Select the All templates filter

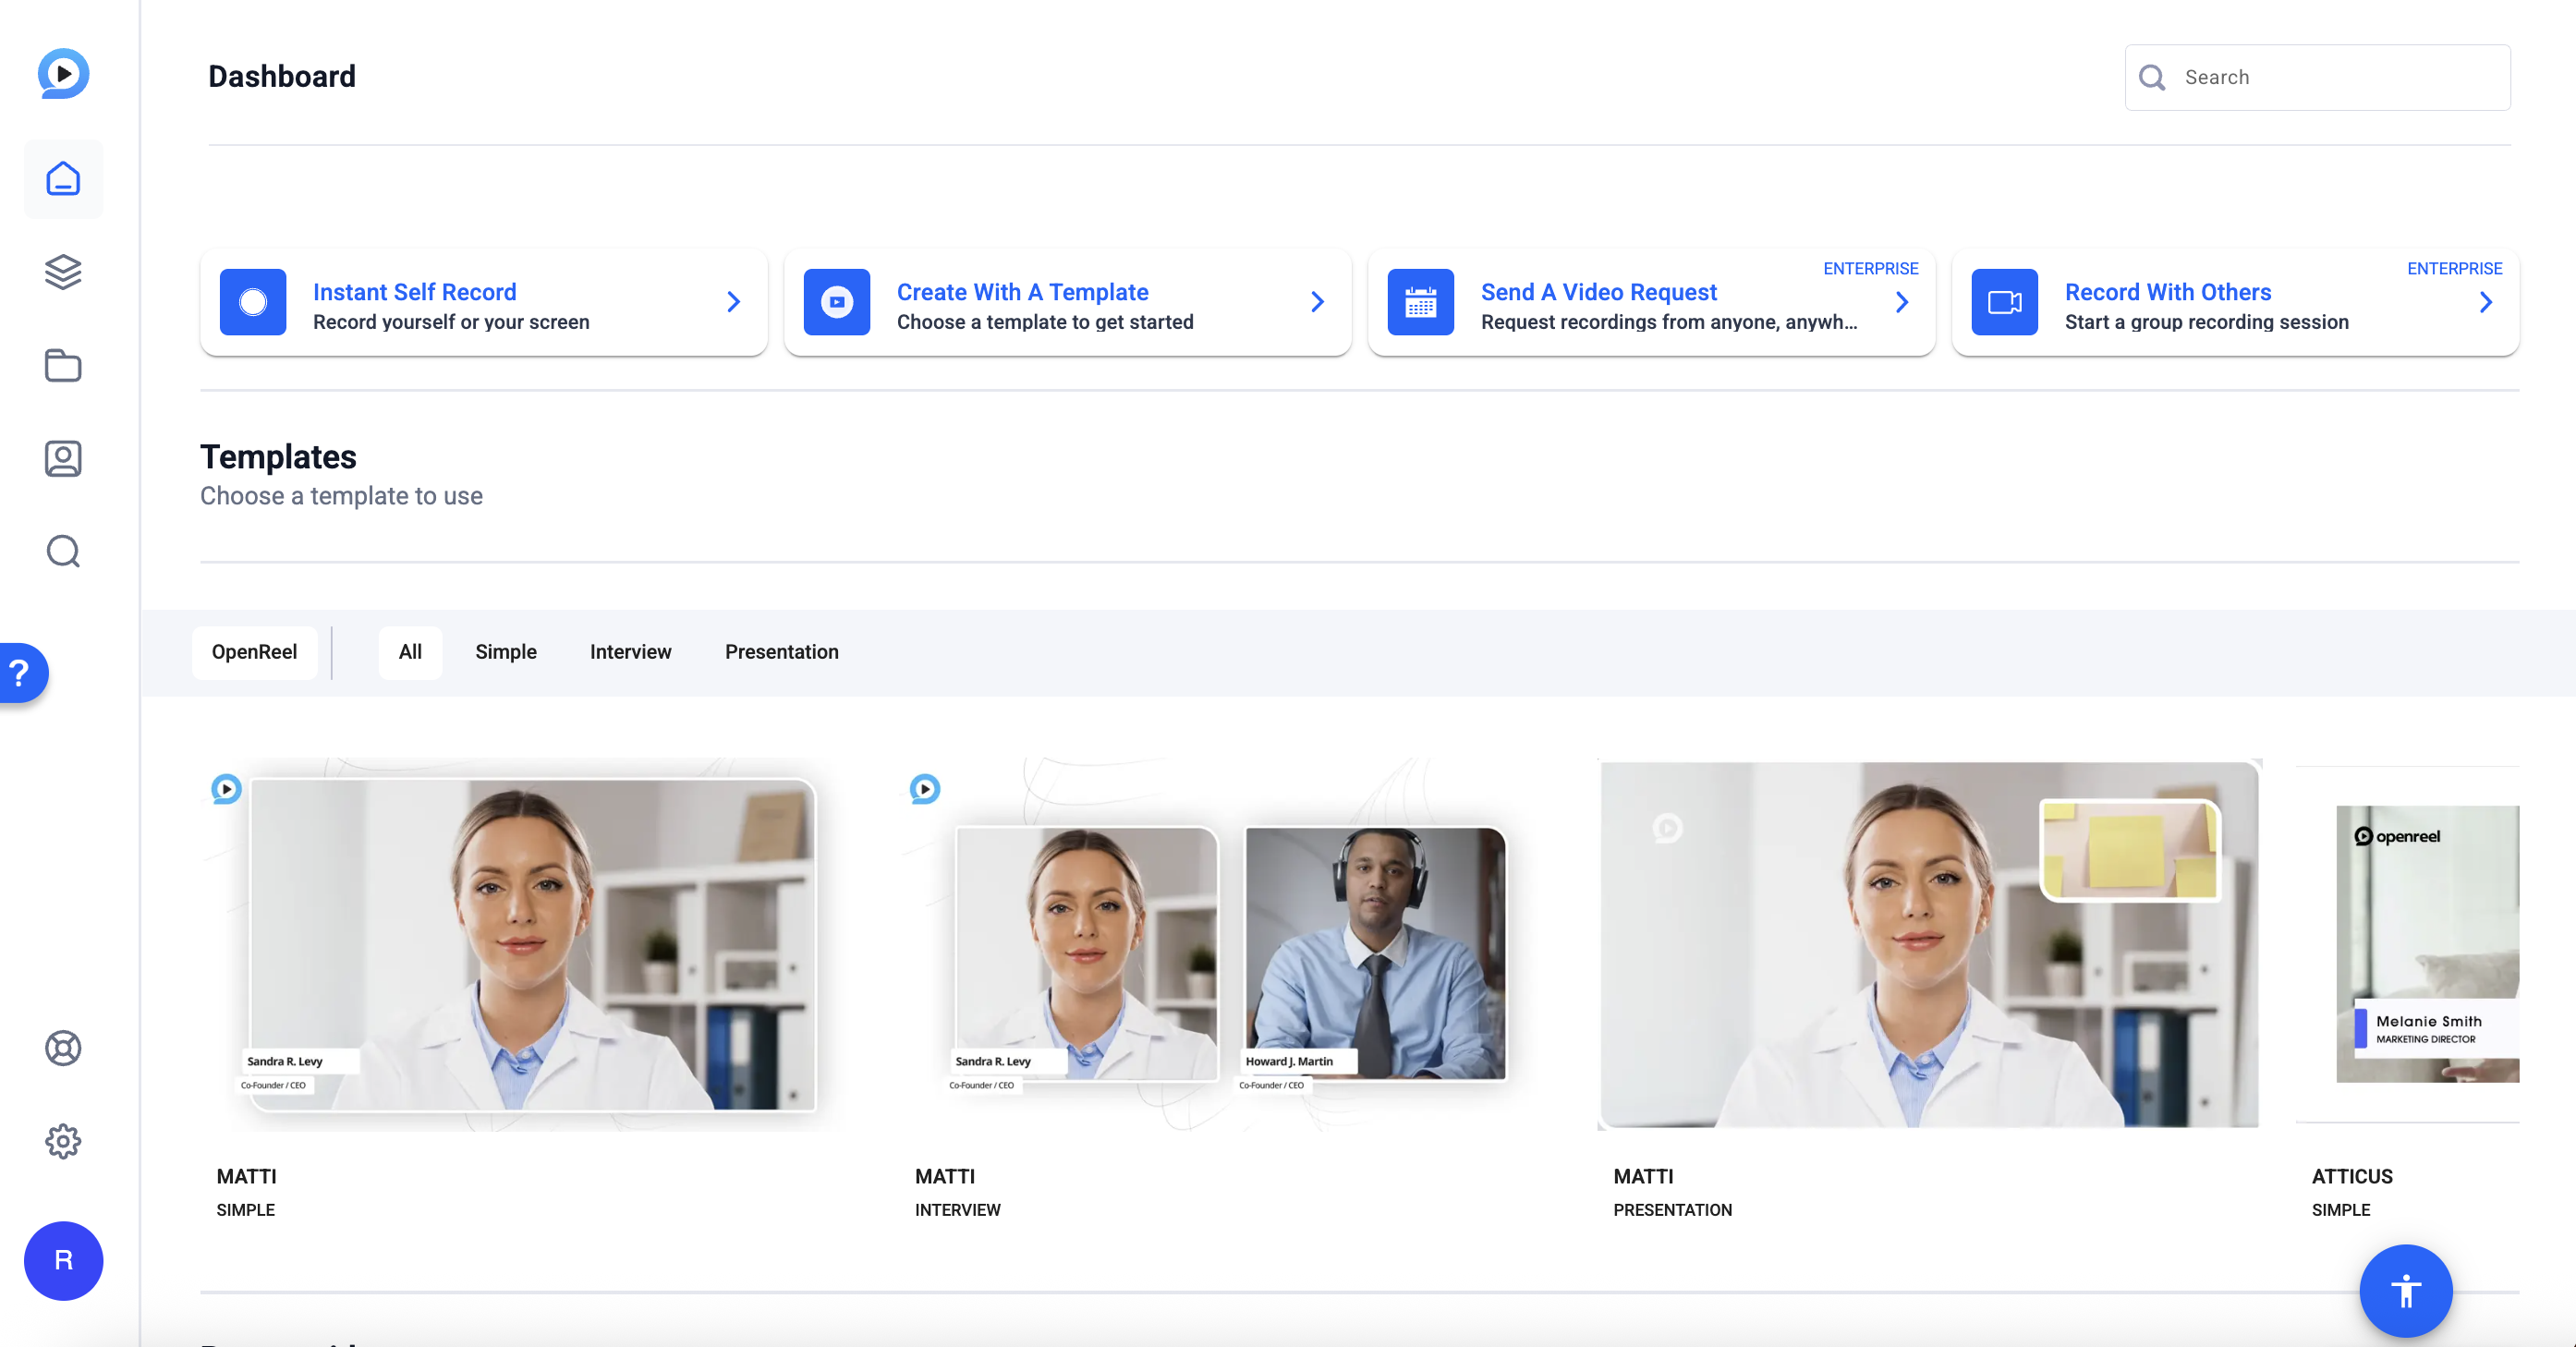(410, 652)
